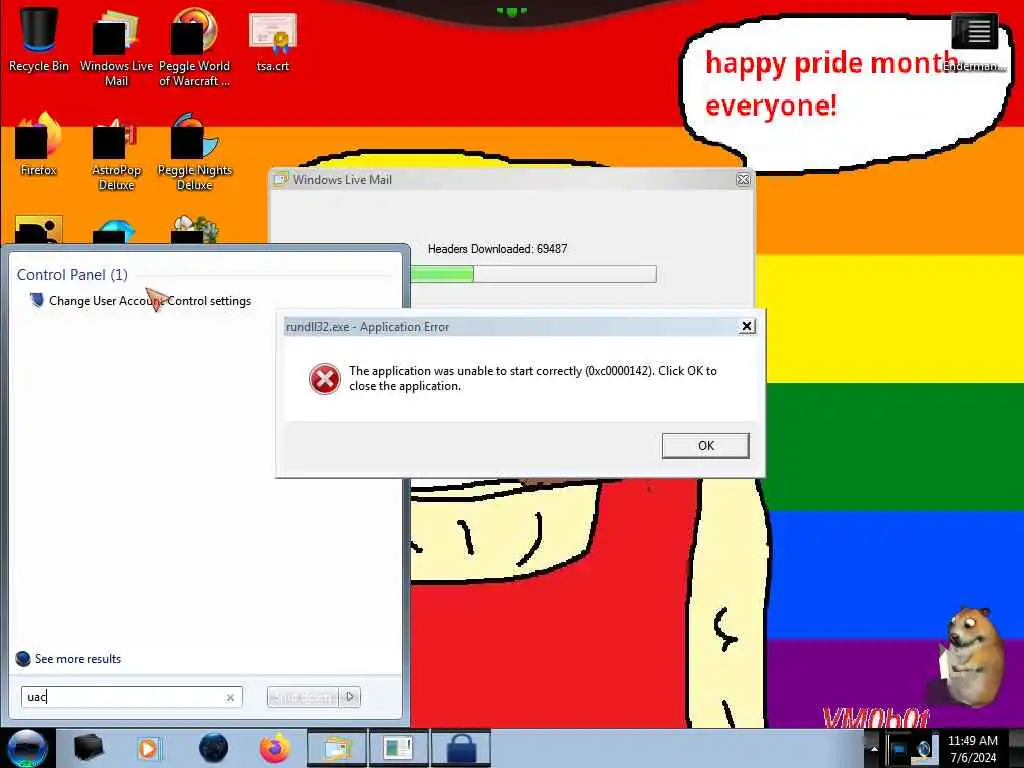Click the red error icon in dialog

pos(325,379)
